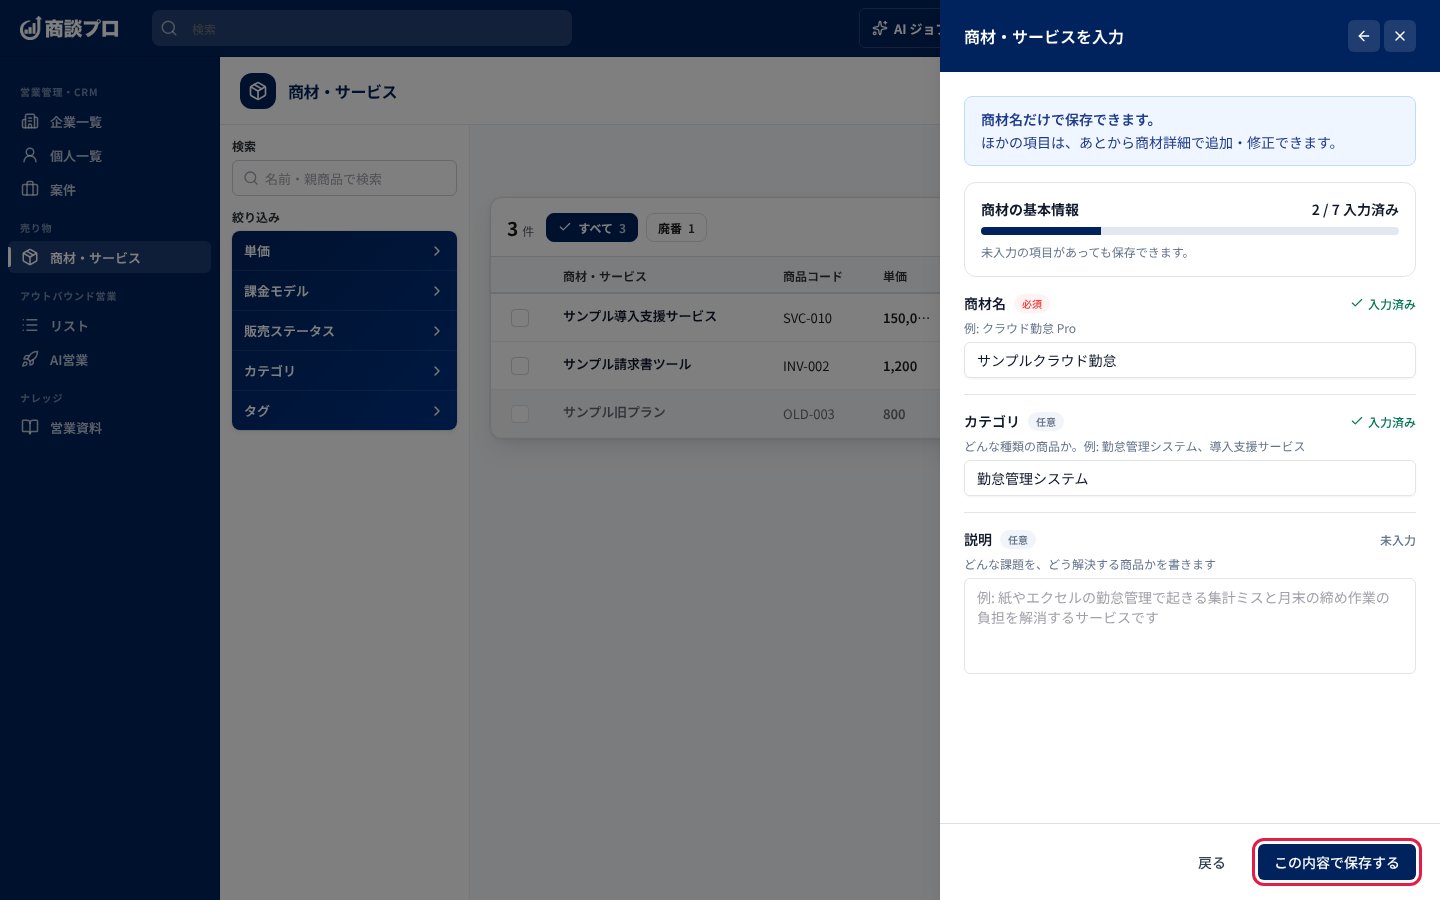Check the box for サンプル請求書ツール
The image size is (1440, 900).
(x=520, y=366)
